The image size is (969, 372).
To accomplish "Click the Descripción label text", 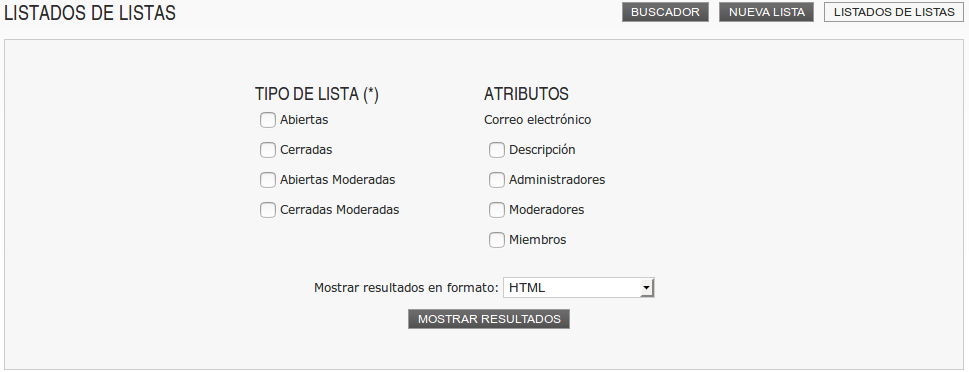I will coord(542,150).
